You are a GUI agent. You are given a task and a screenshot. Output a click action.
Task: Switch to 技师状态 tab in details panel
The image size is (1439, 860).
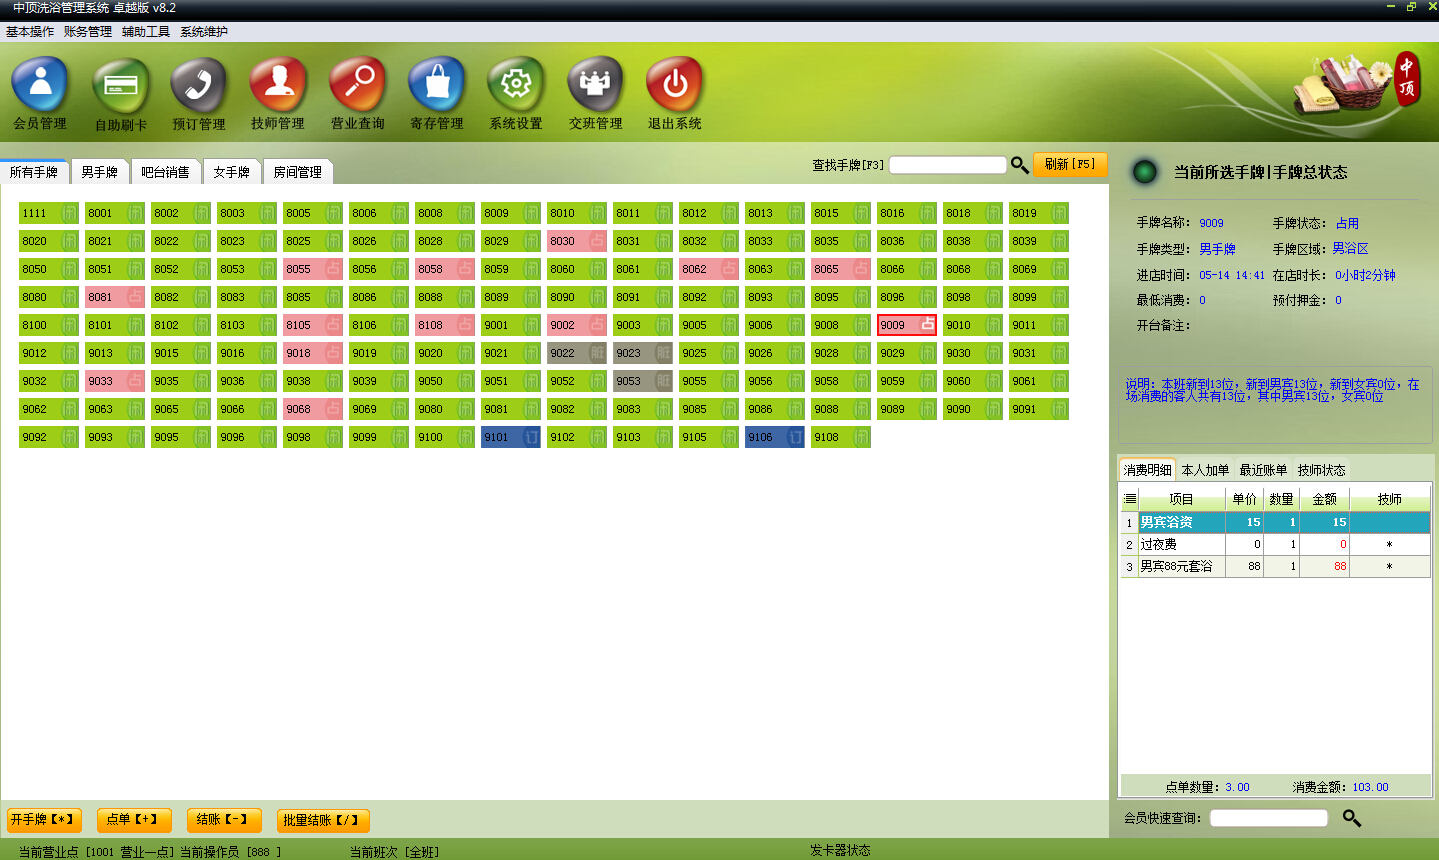pyautogui.click(x=1321, y=470)
